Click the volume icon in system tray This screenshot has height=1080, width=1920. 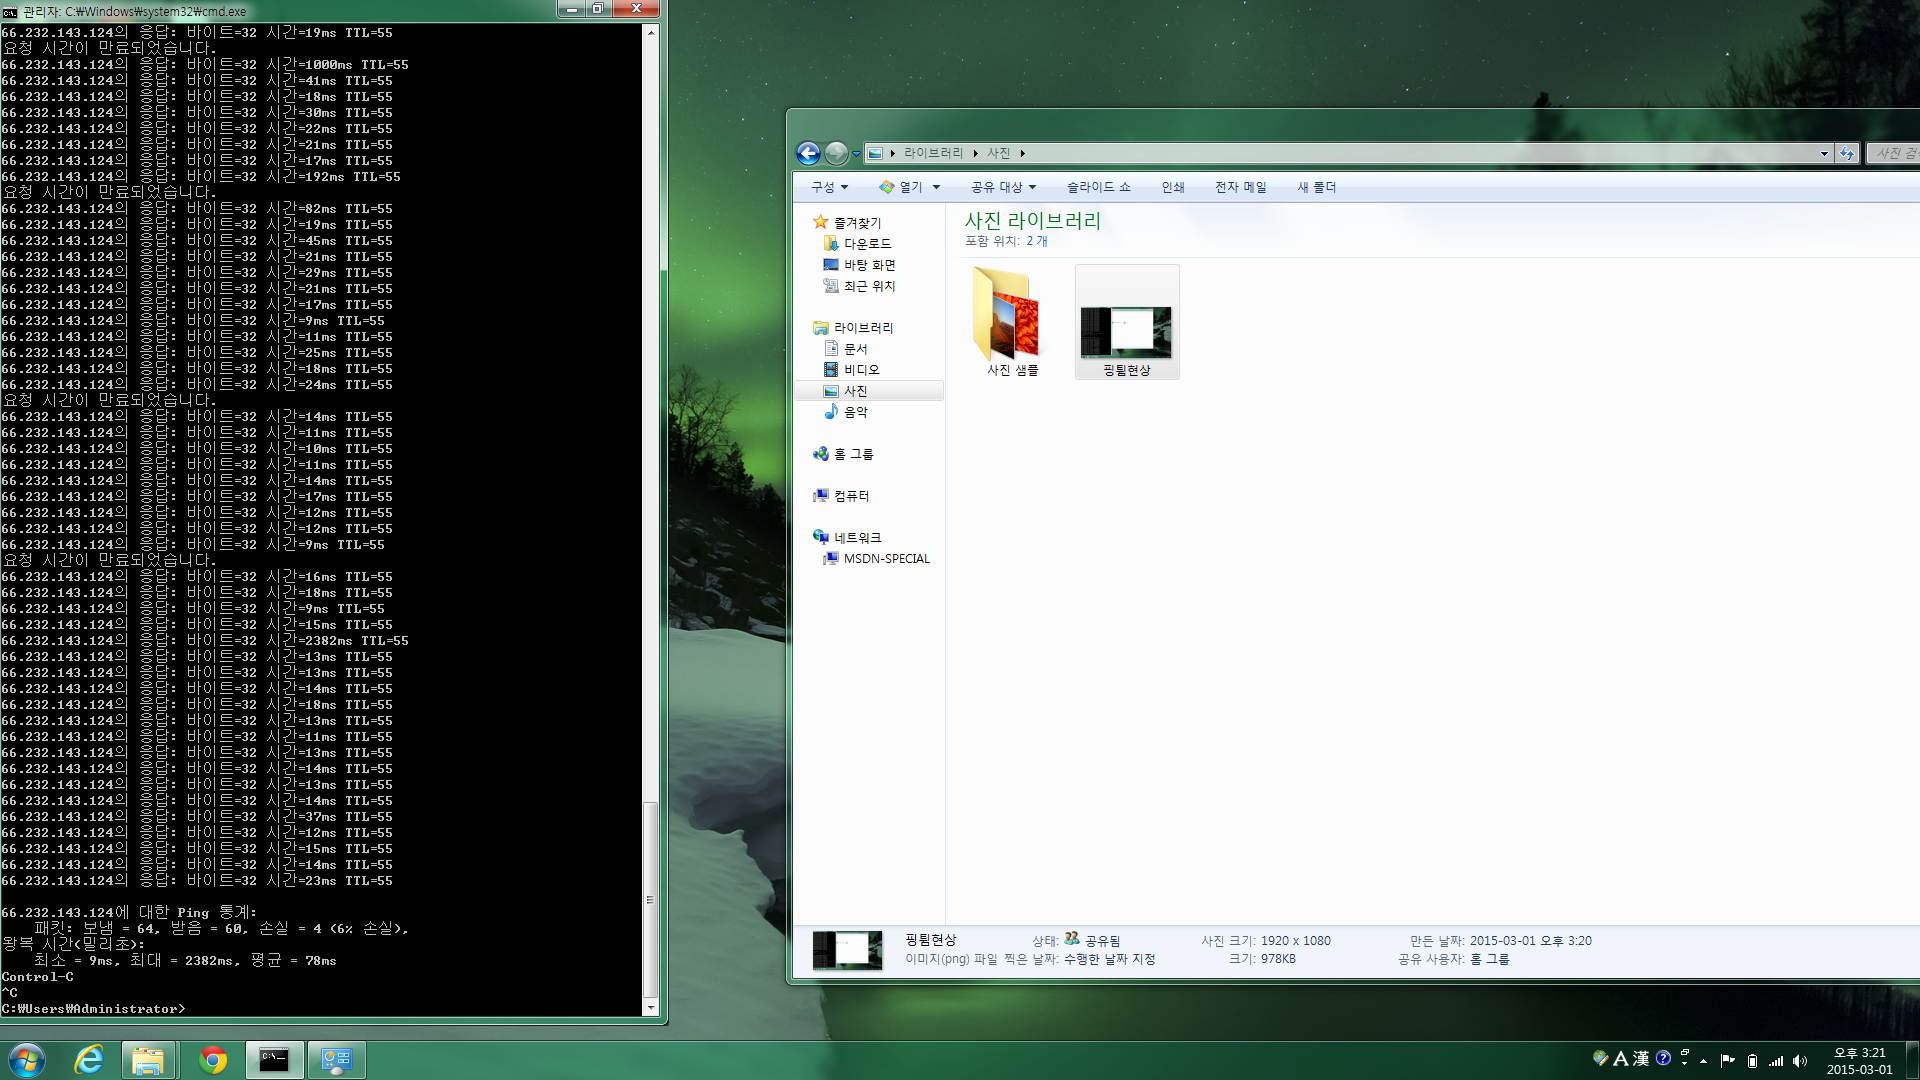click(x=1800, y=1061)
